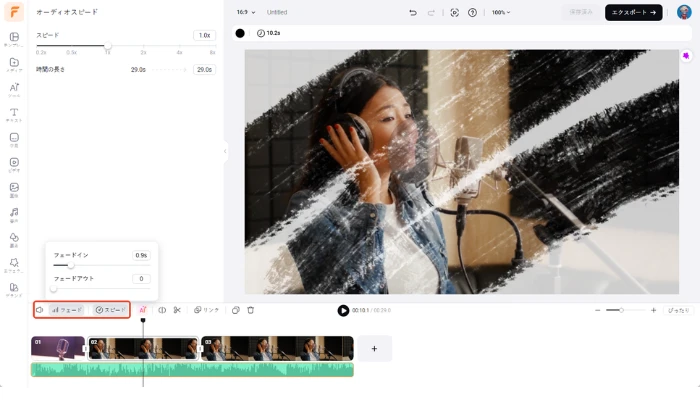Click the duplicate clip icon beside trash
This screenshot has width=700, height=400.
coord(236,310)
